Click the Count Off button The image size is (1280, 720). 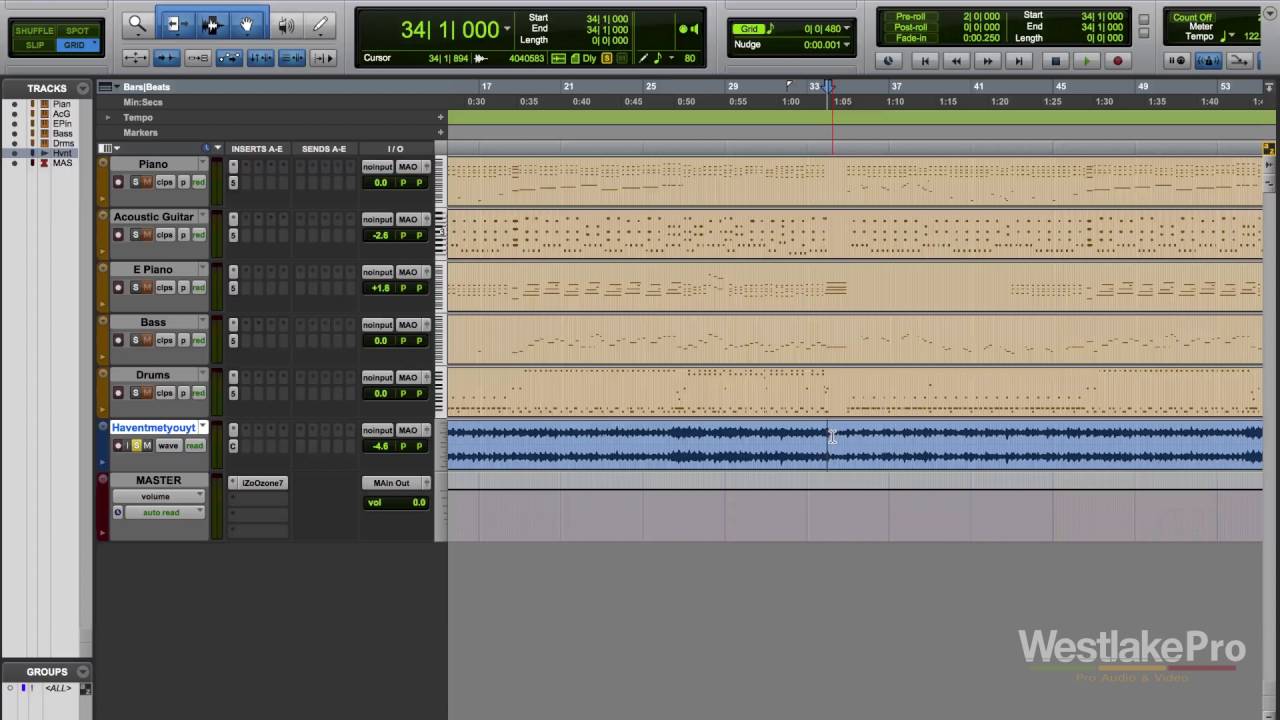coord(1192,17)
